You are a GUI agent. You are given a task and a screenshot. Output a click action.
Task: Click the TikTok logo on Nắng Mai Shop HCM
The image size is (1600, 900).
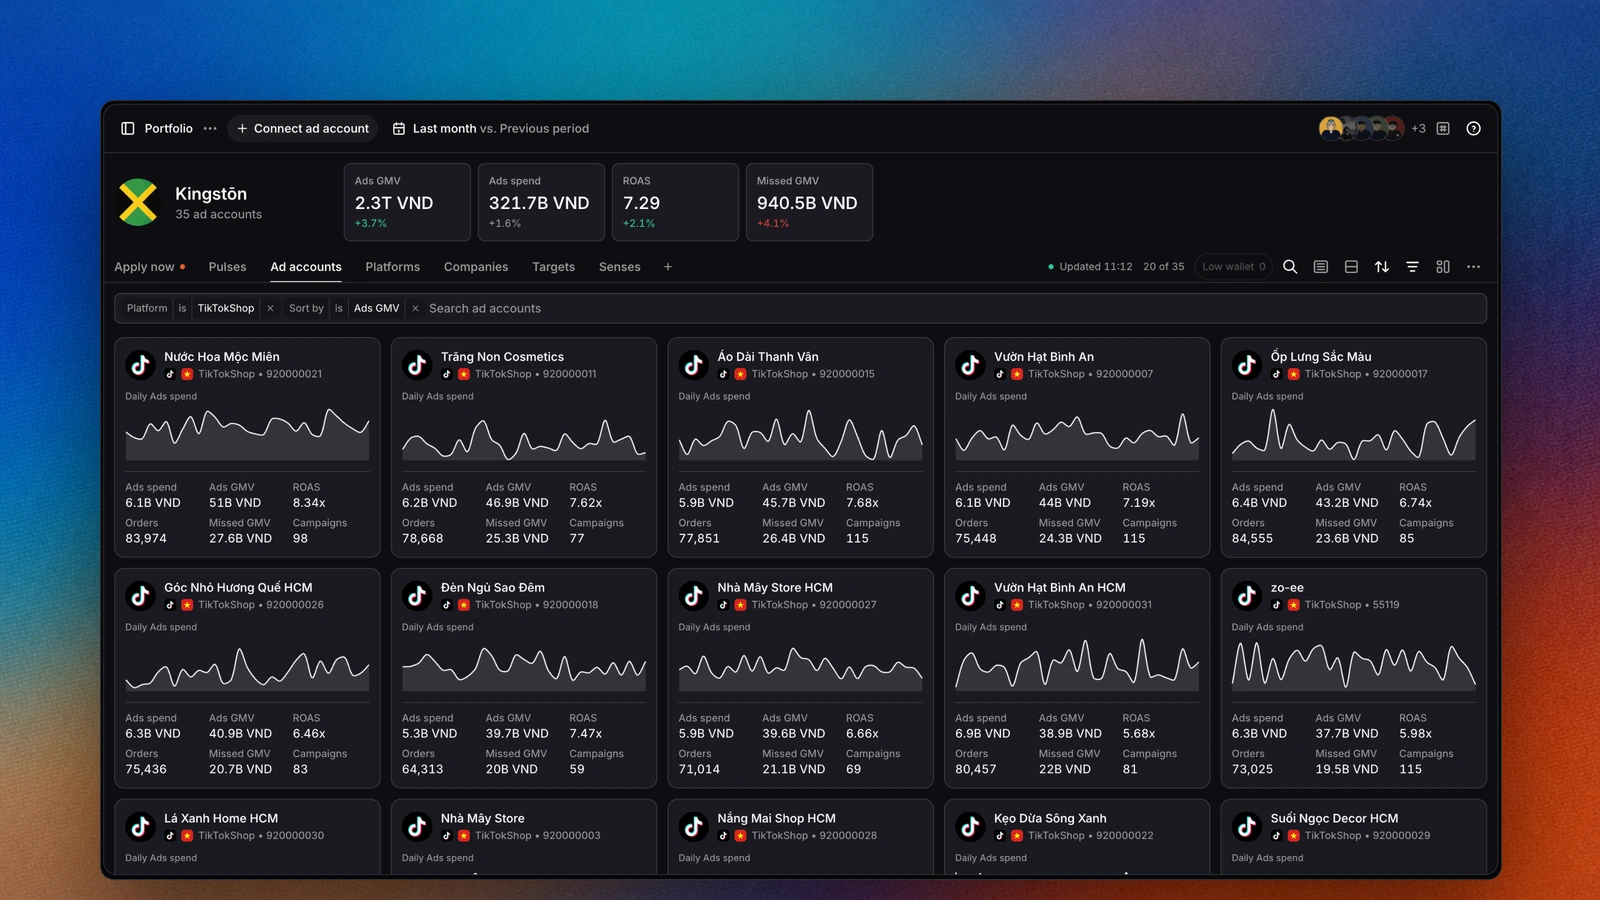[694, 827]
